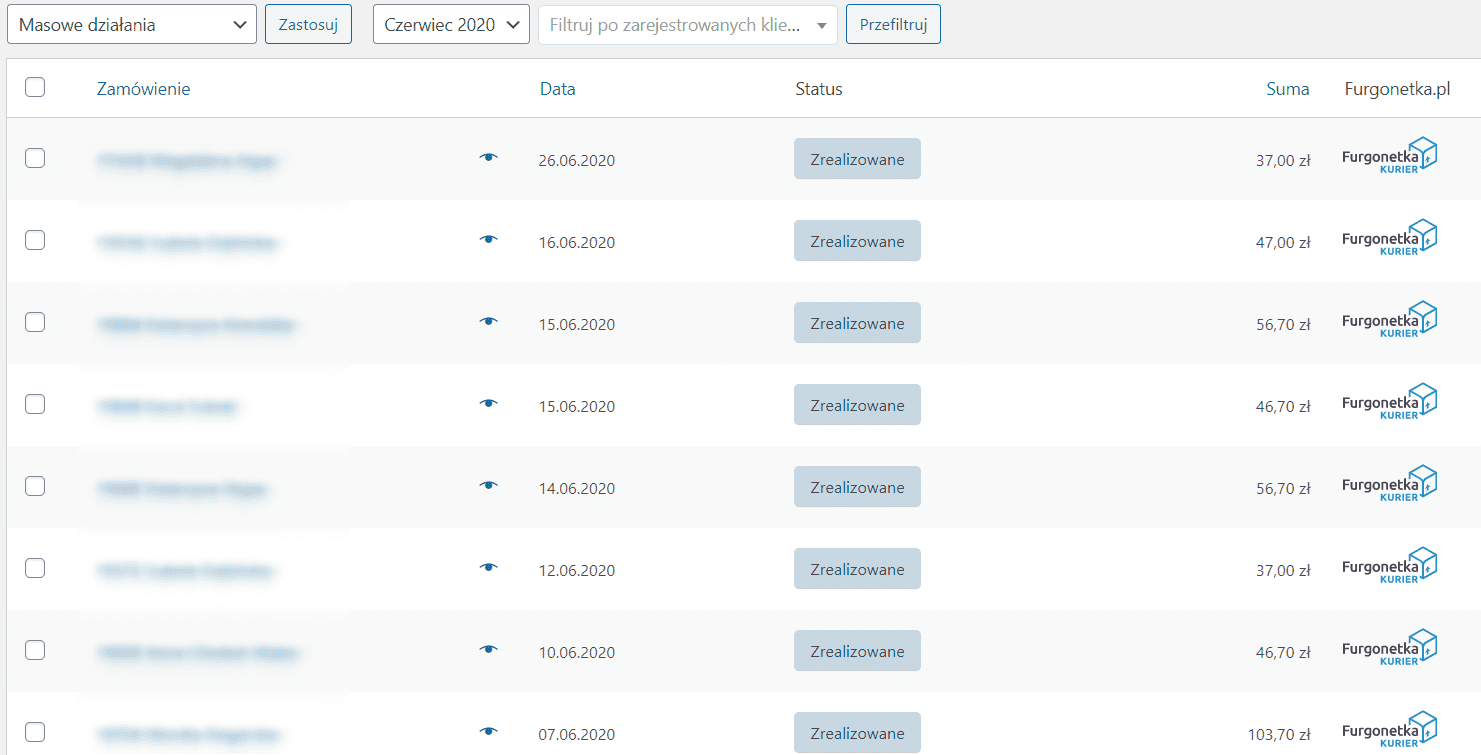Click Furgonetka icon beside the 46,70 zł order from 10.06.2020
This screenshot has height=755, width=1481.
click(x=1390, y=647)
